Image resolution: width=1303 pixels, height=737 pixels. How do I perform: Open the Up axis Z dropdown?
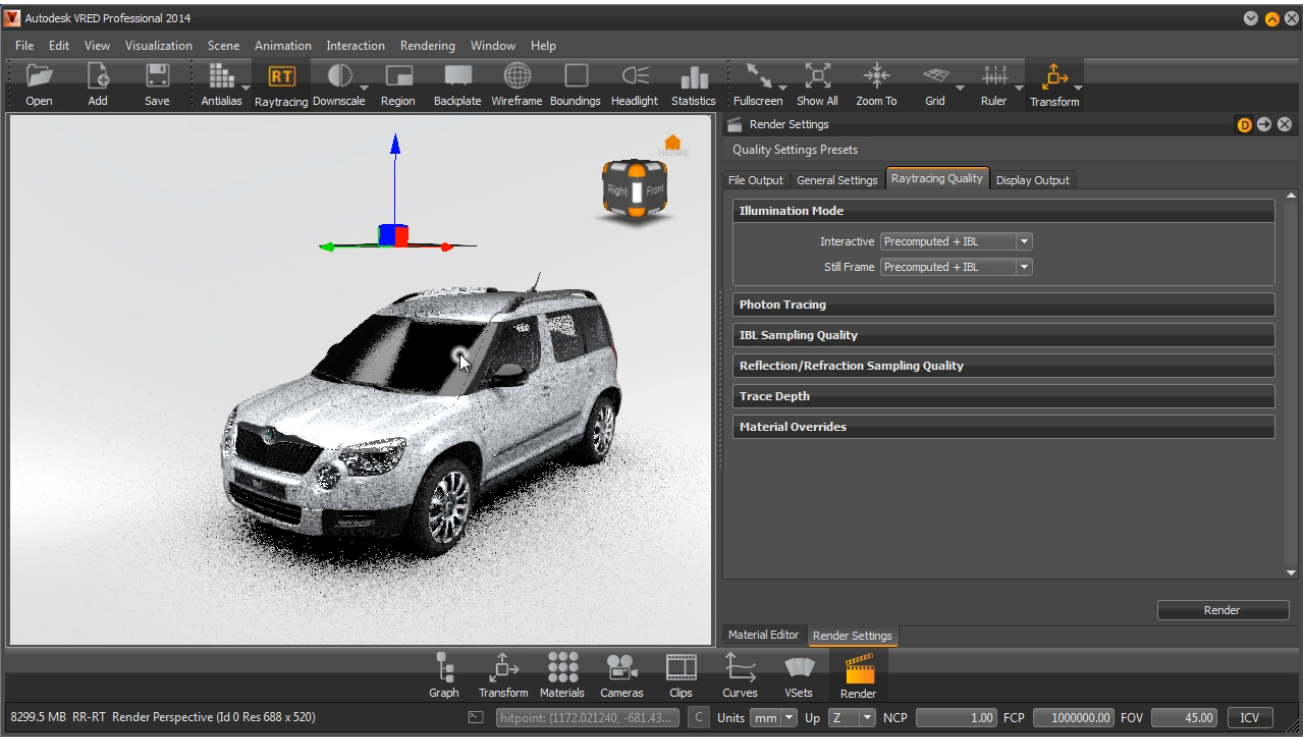pyautogui.click(x=852, y=717)
